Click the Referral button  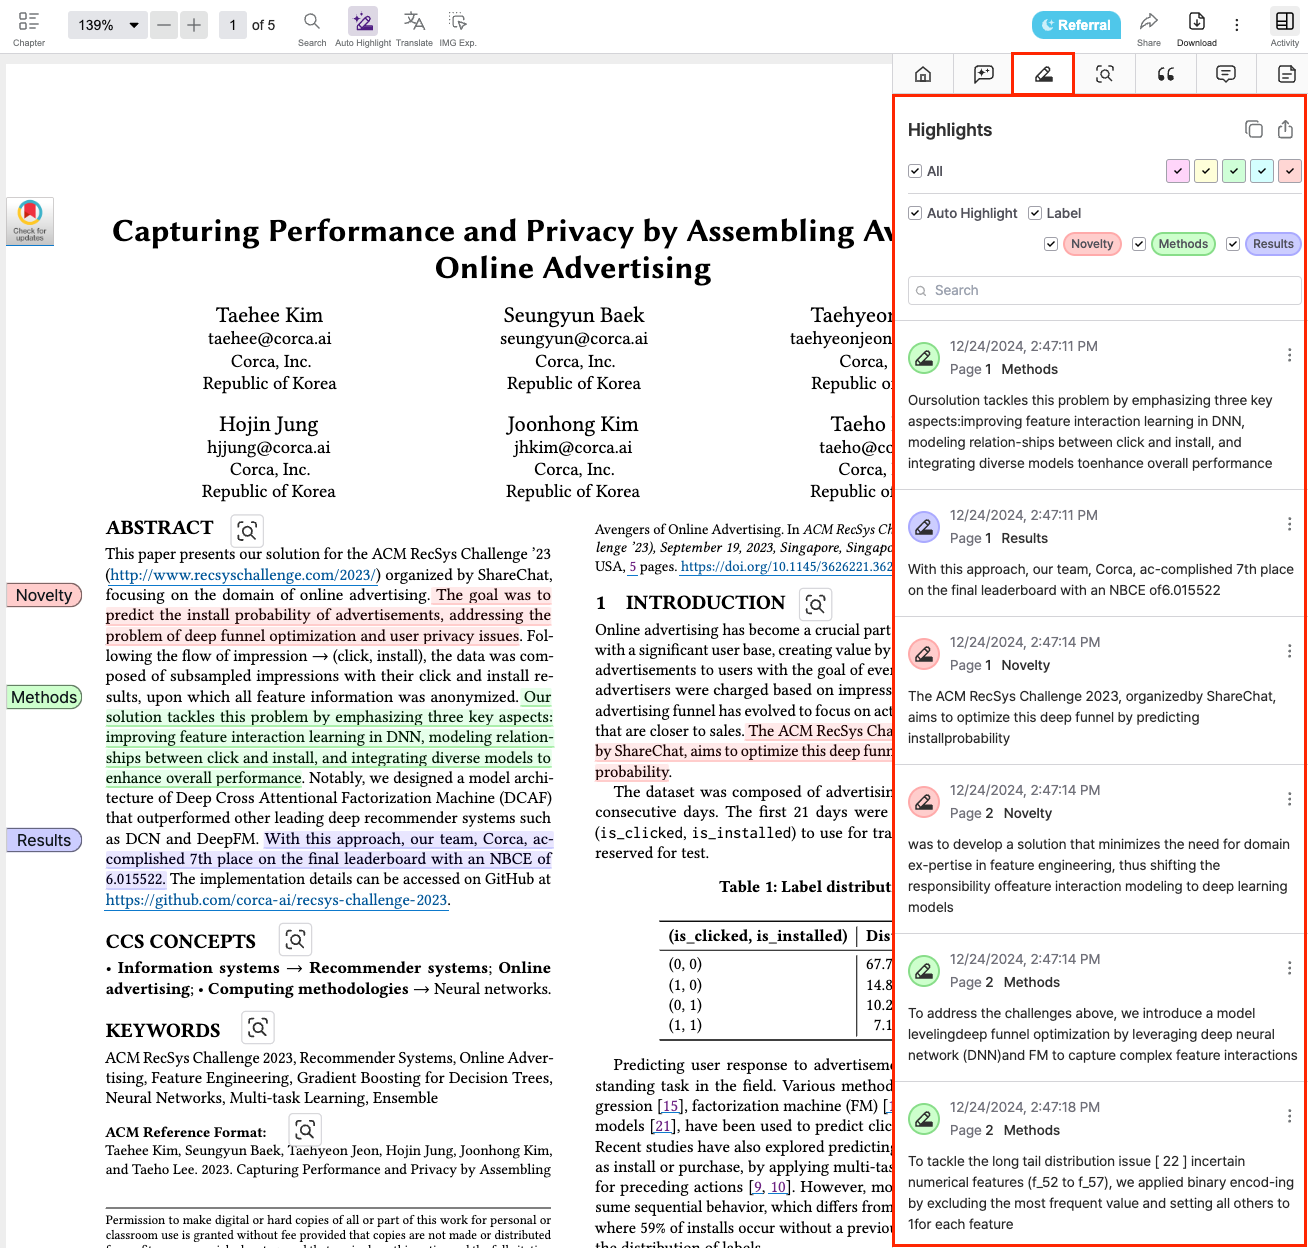tap(1076, 25)
